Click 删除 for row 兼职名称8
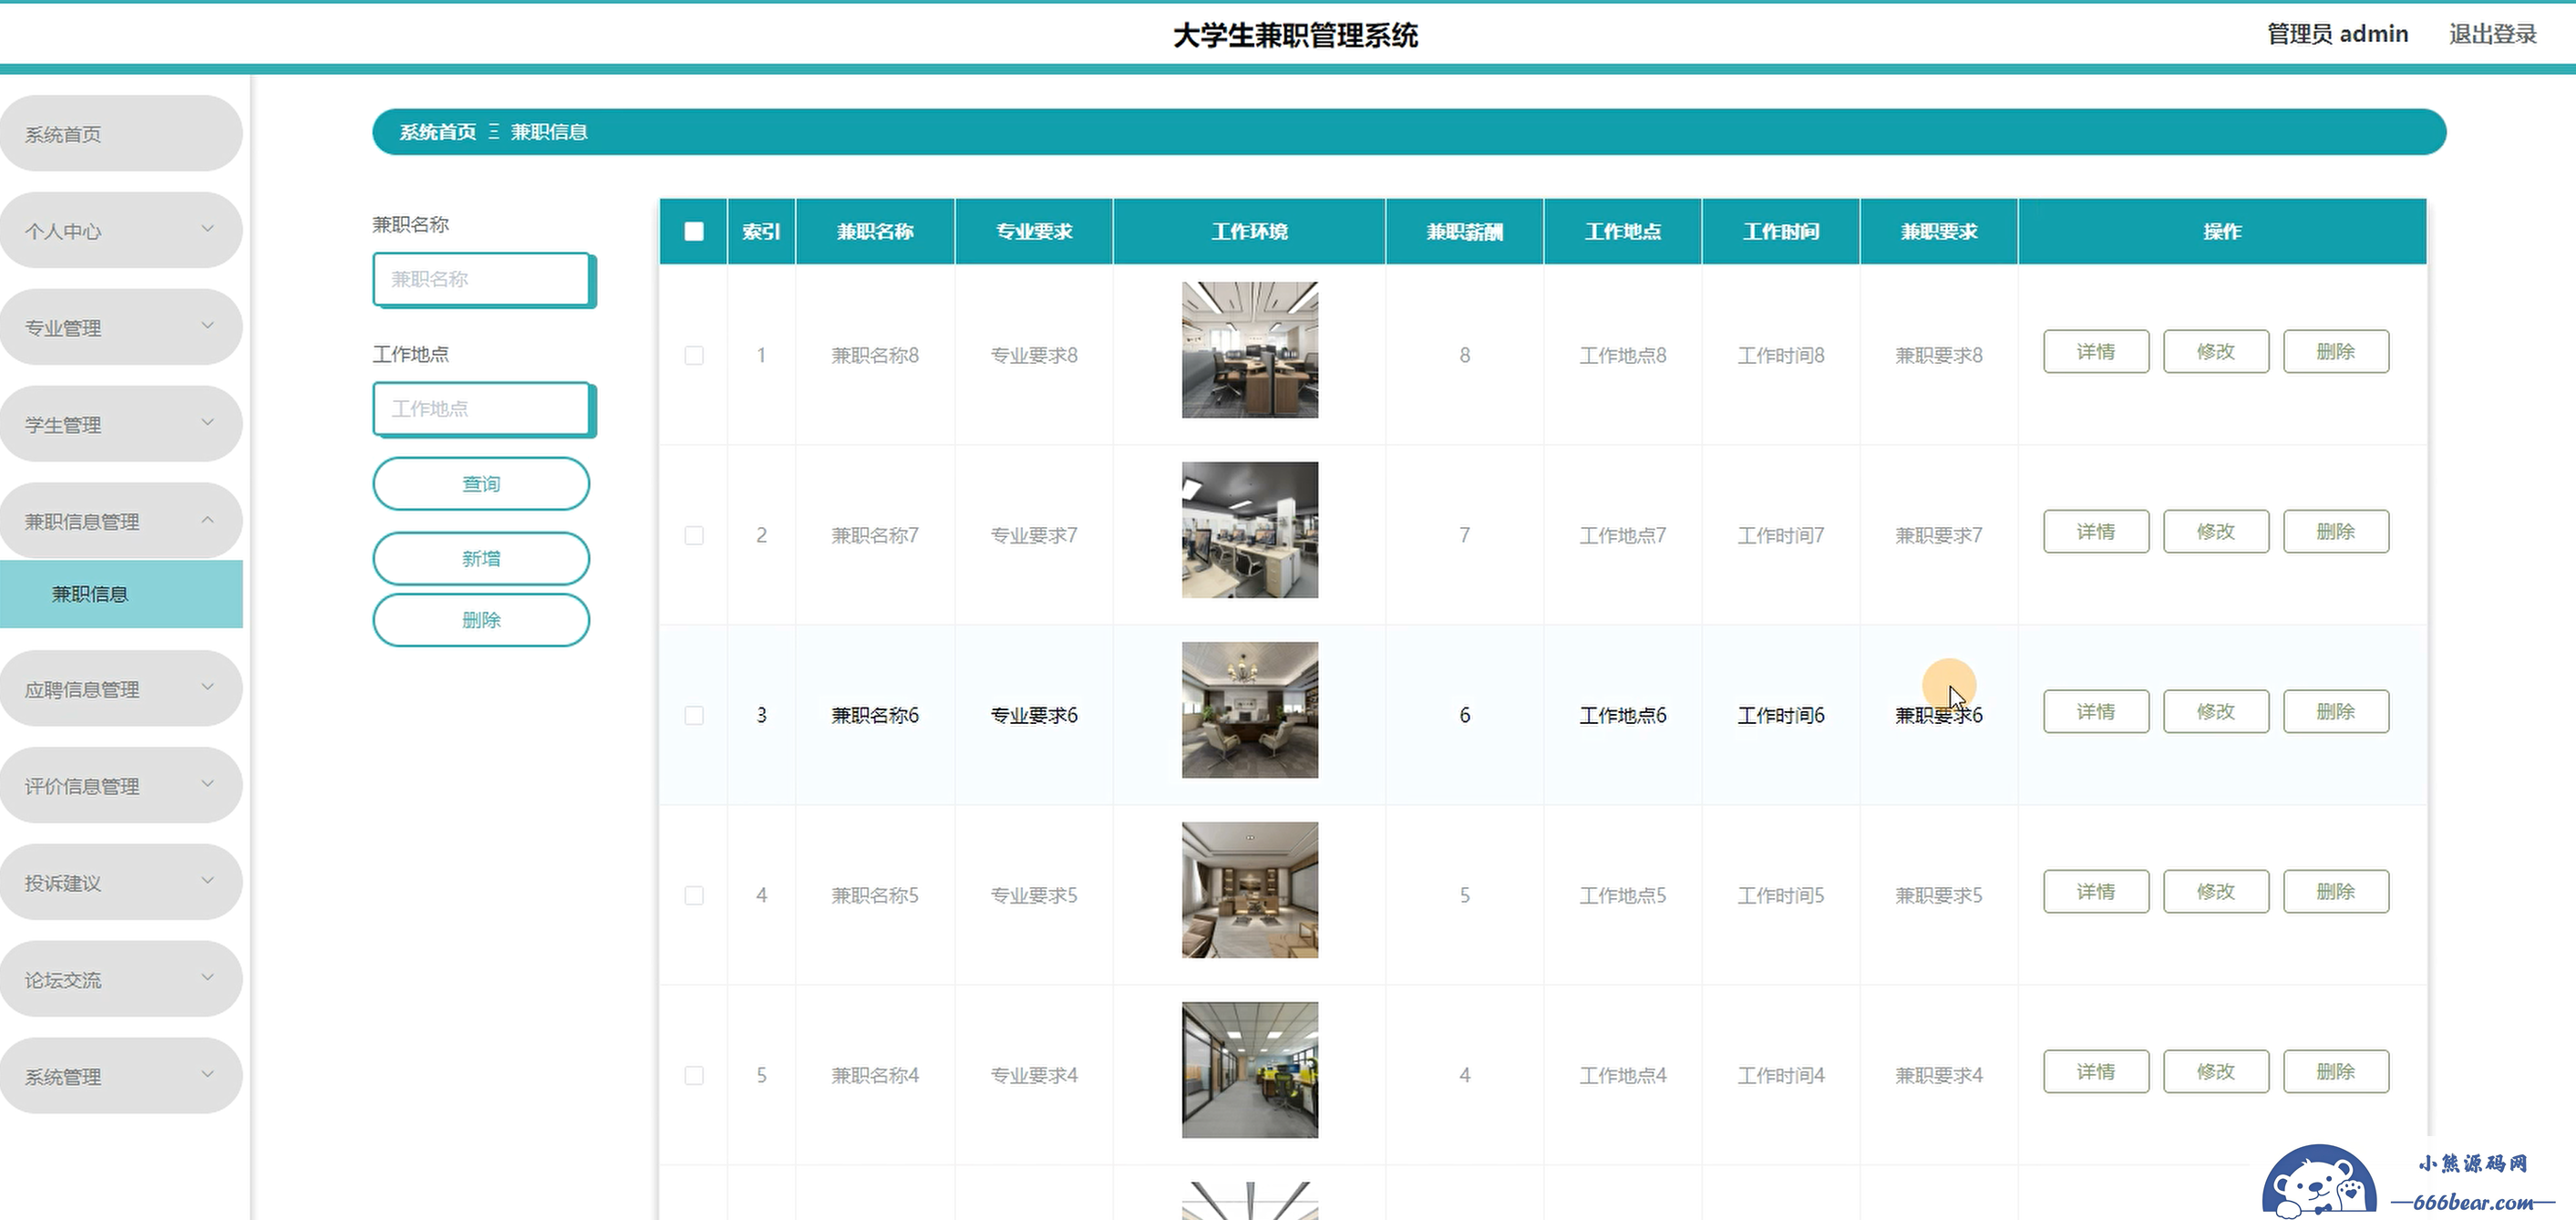 pyautogui.click(x=2336, y=352)
